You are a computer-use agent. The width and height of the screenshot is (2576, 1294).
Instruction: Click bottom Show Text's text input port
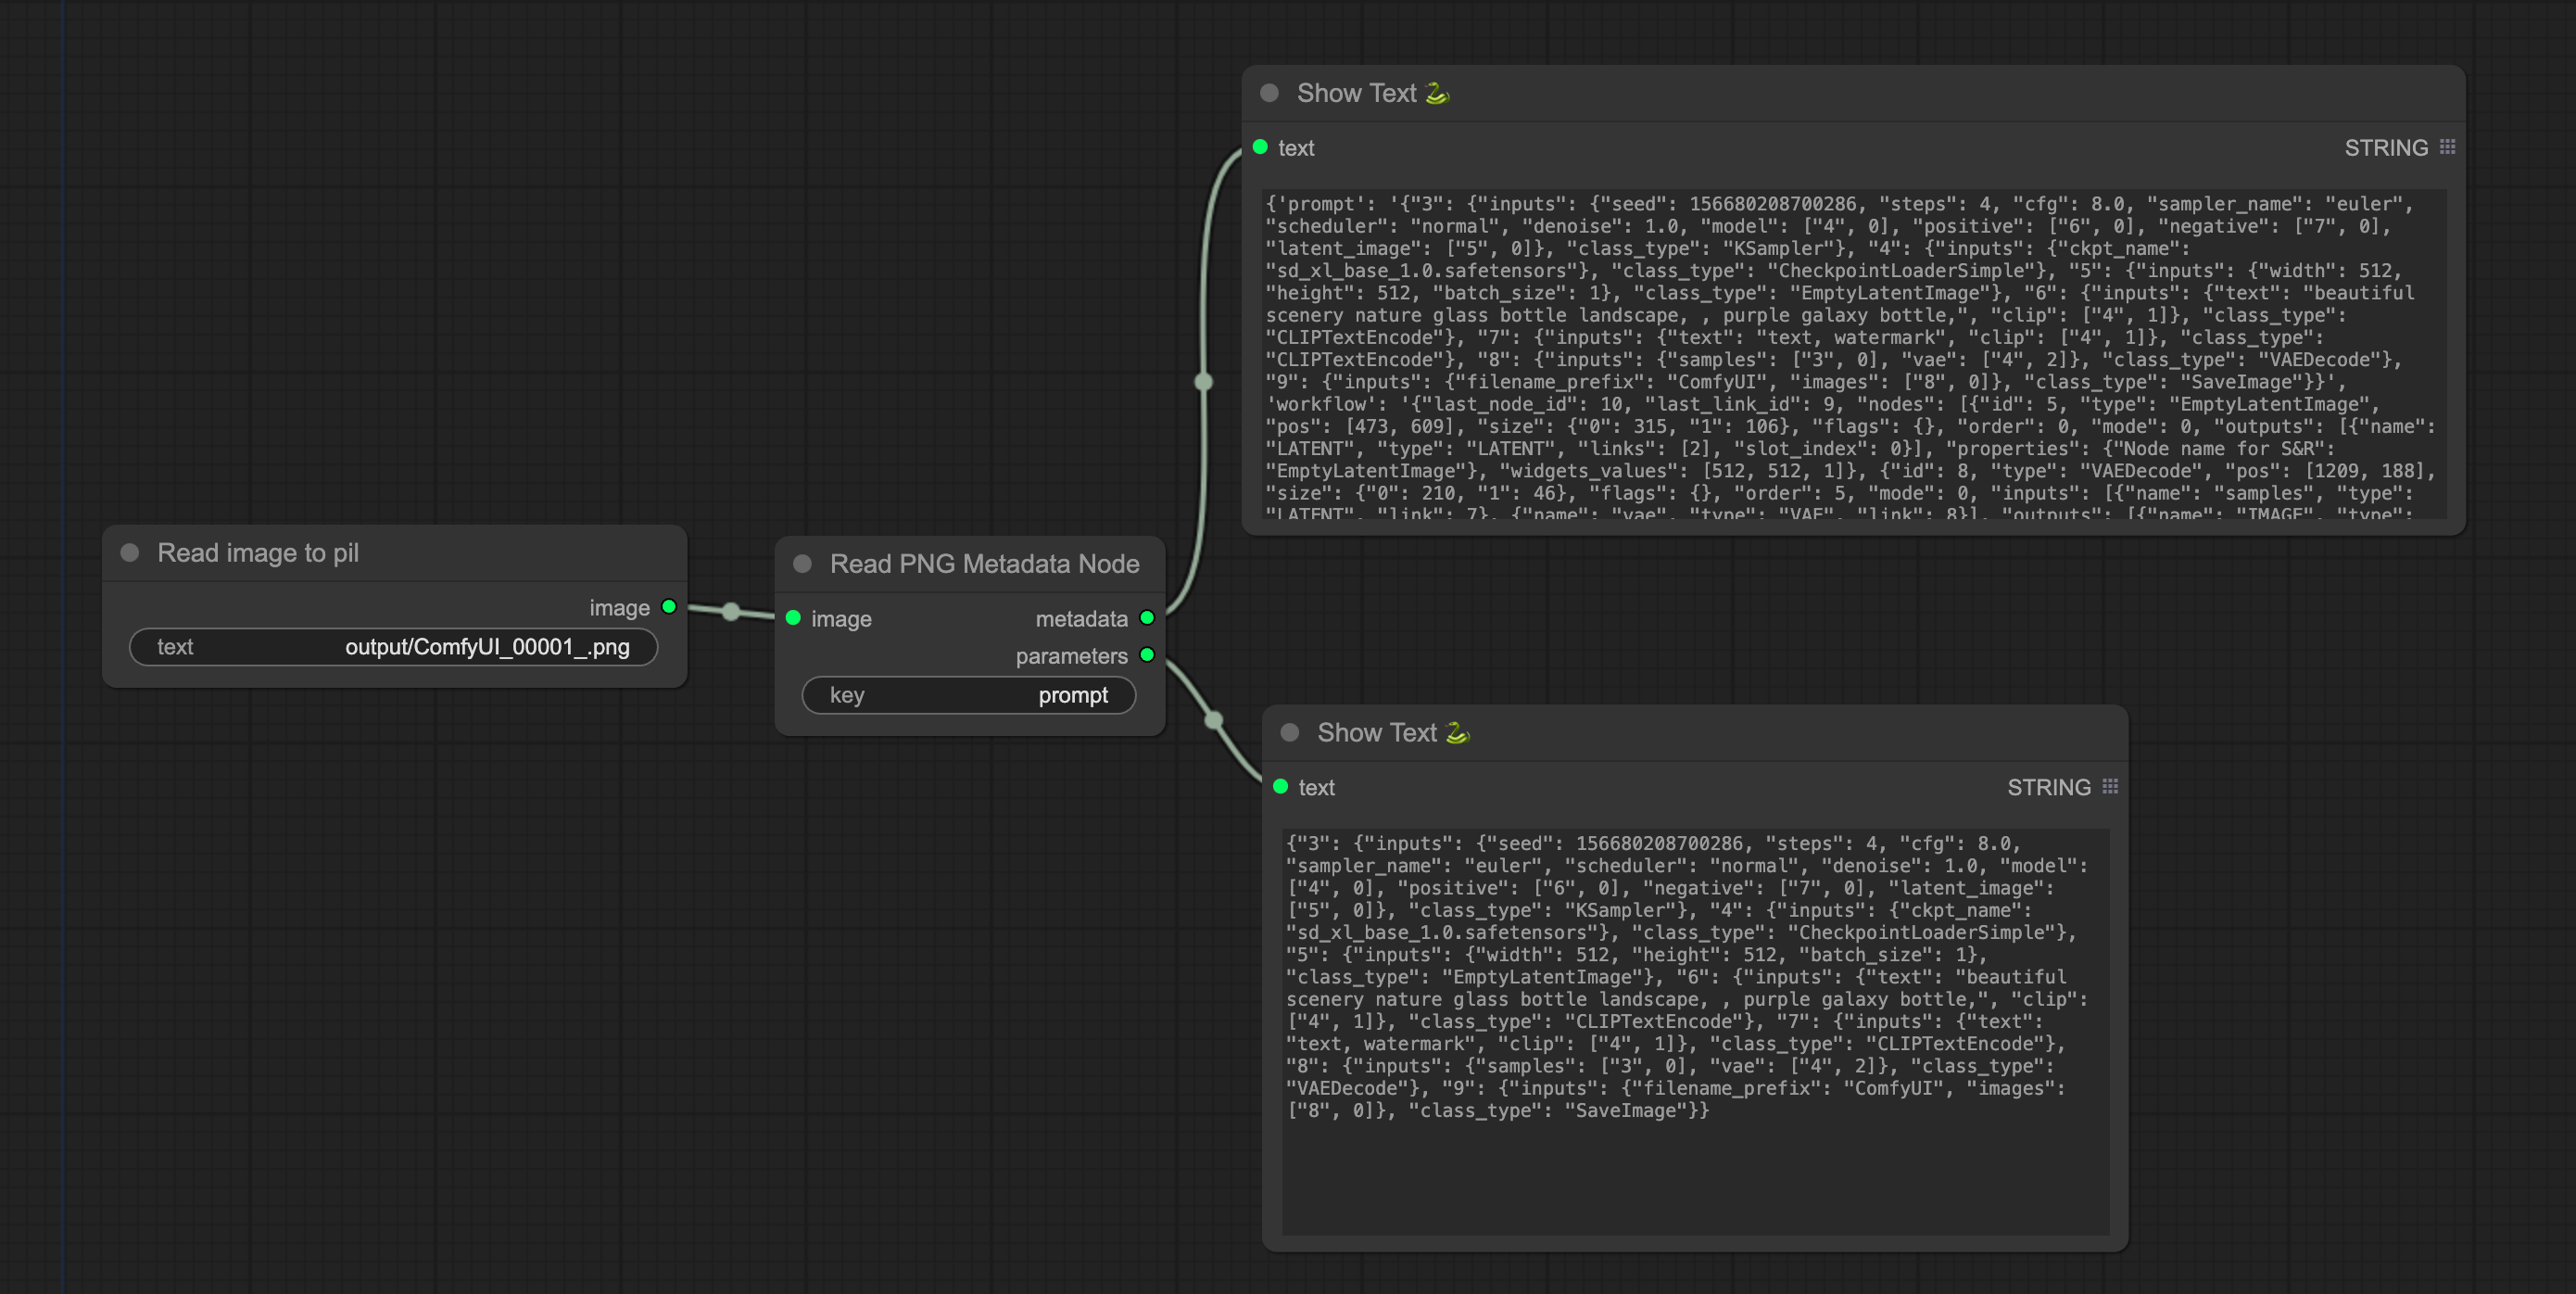point(1280,787)
